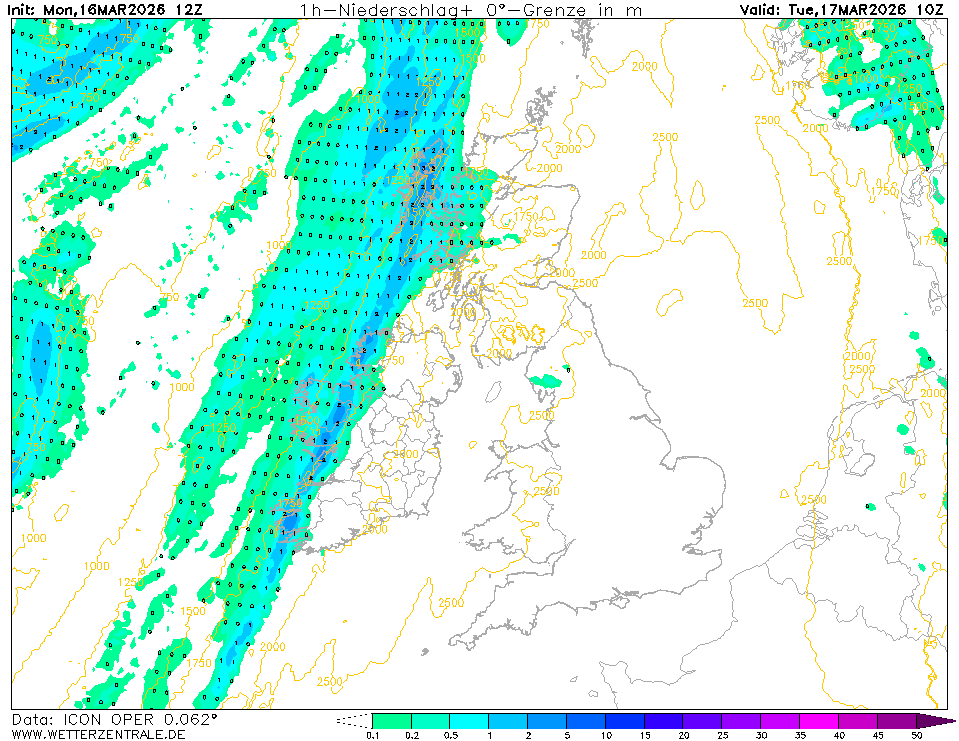Pick the 10–15 dark blue legend swatch
This screenshot has width=959, height=741.
[x=625, y=720]
